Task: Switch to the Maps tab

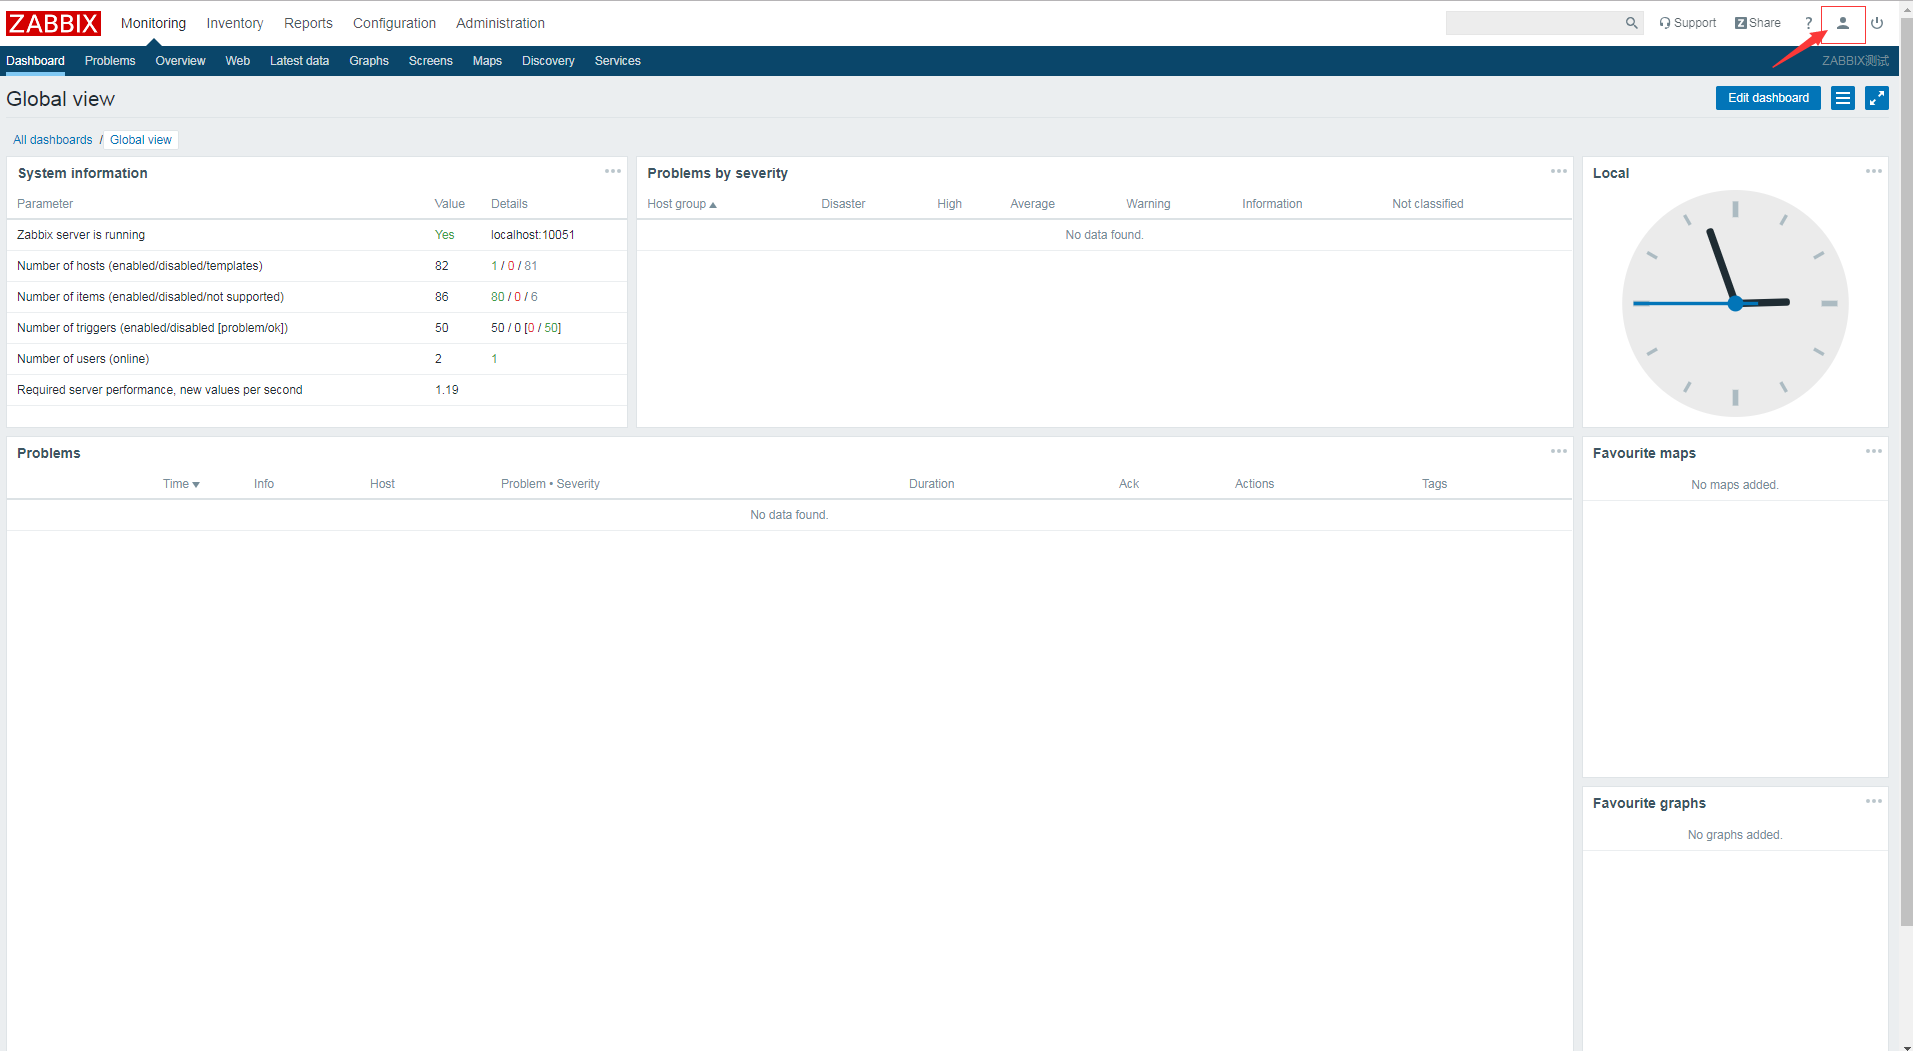Action: [x=487, y=61]
